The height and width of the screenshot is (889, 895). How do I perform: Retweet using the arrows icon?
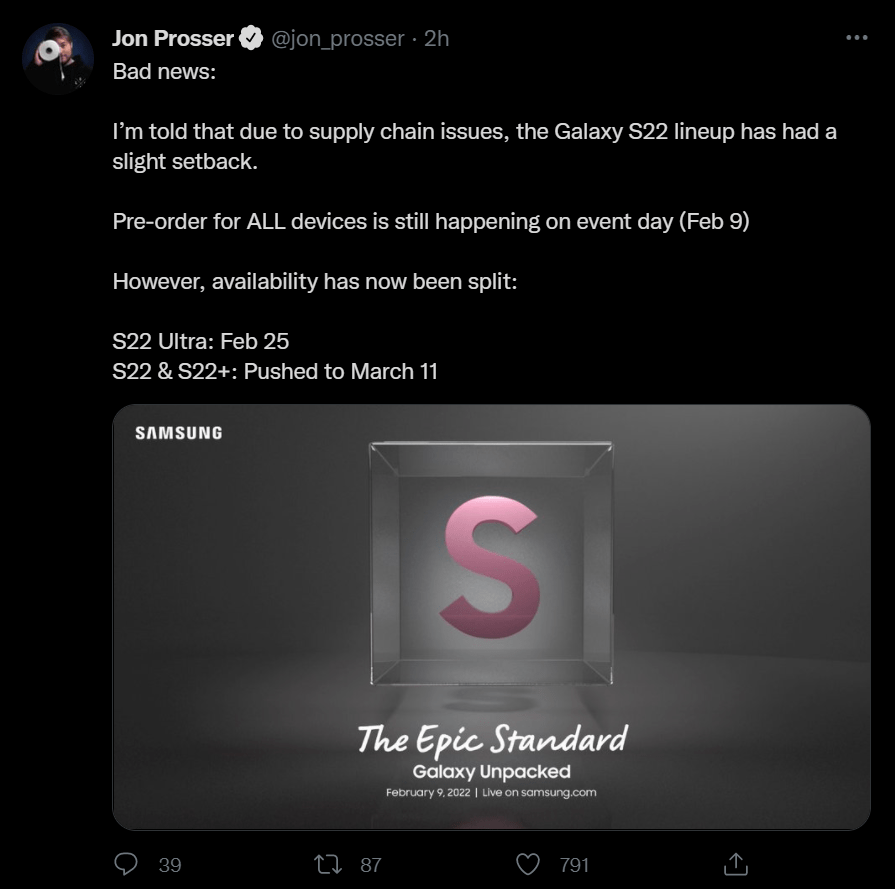[x=328, y=864]
